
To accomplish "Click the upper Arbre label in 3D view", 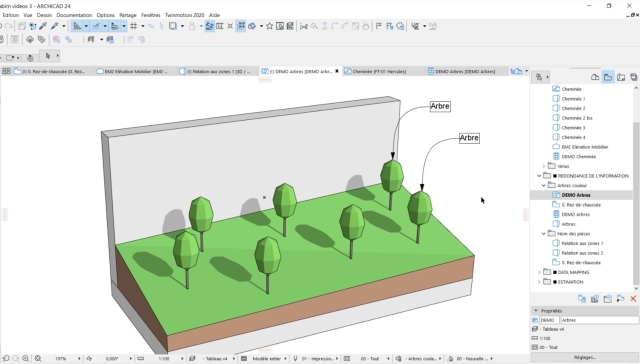I will 440,106.
